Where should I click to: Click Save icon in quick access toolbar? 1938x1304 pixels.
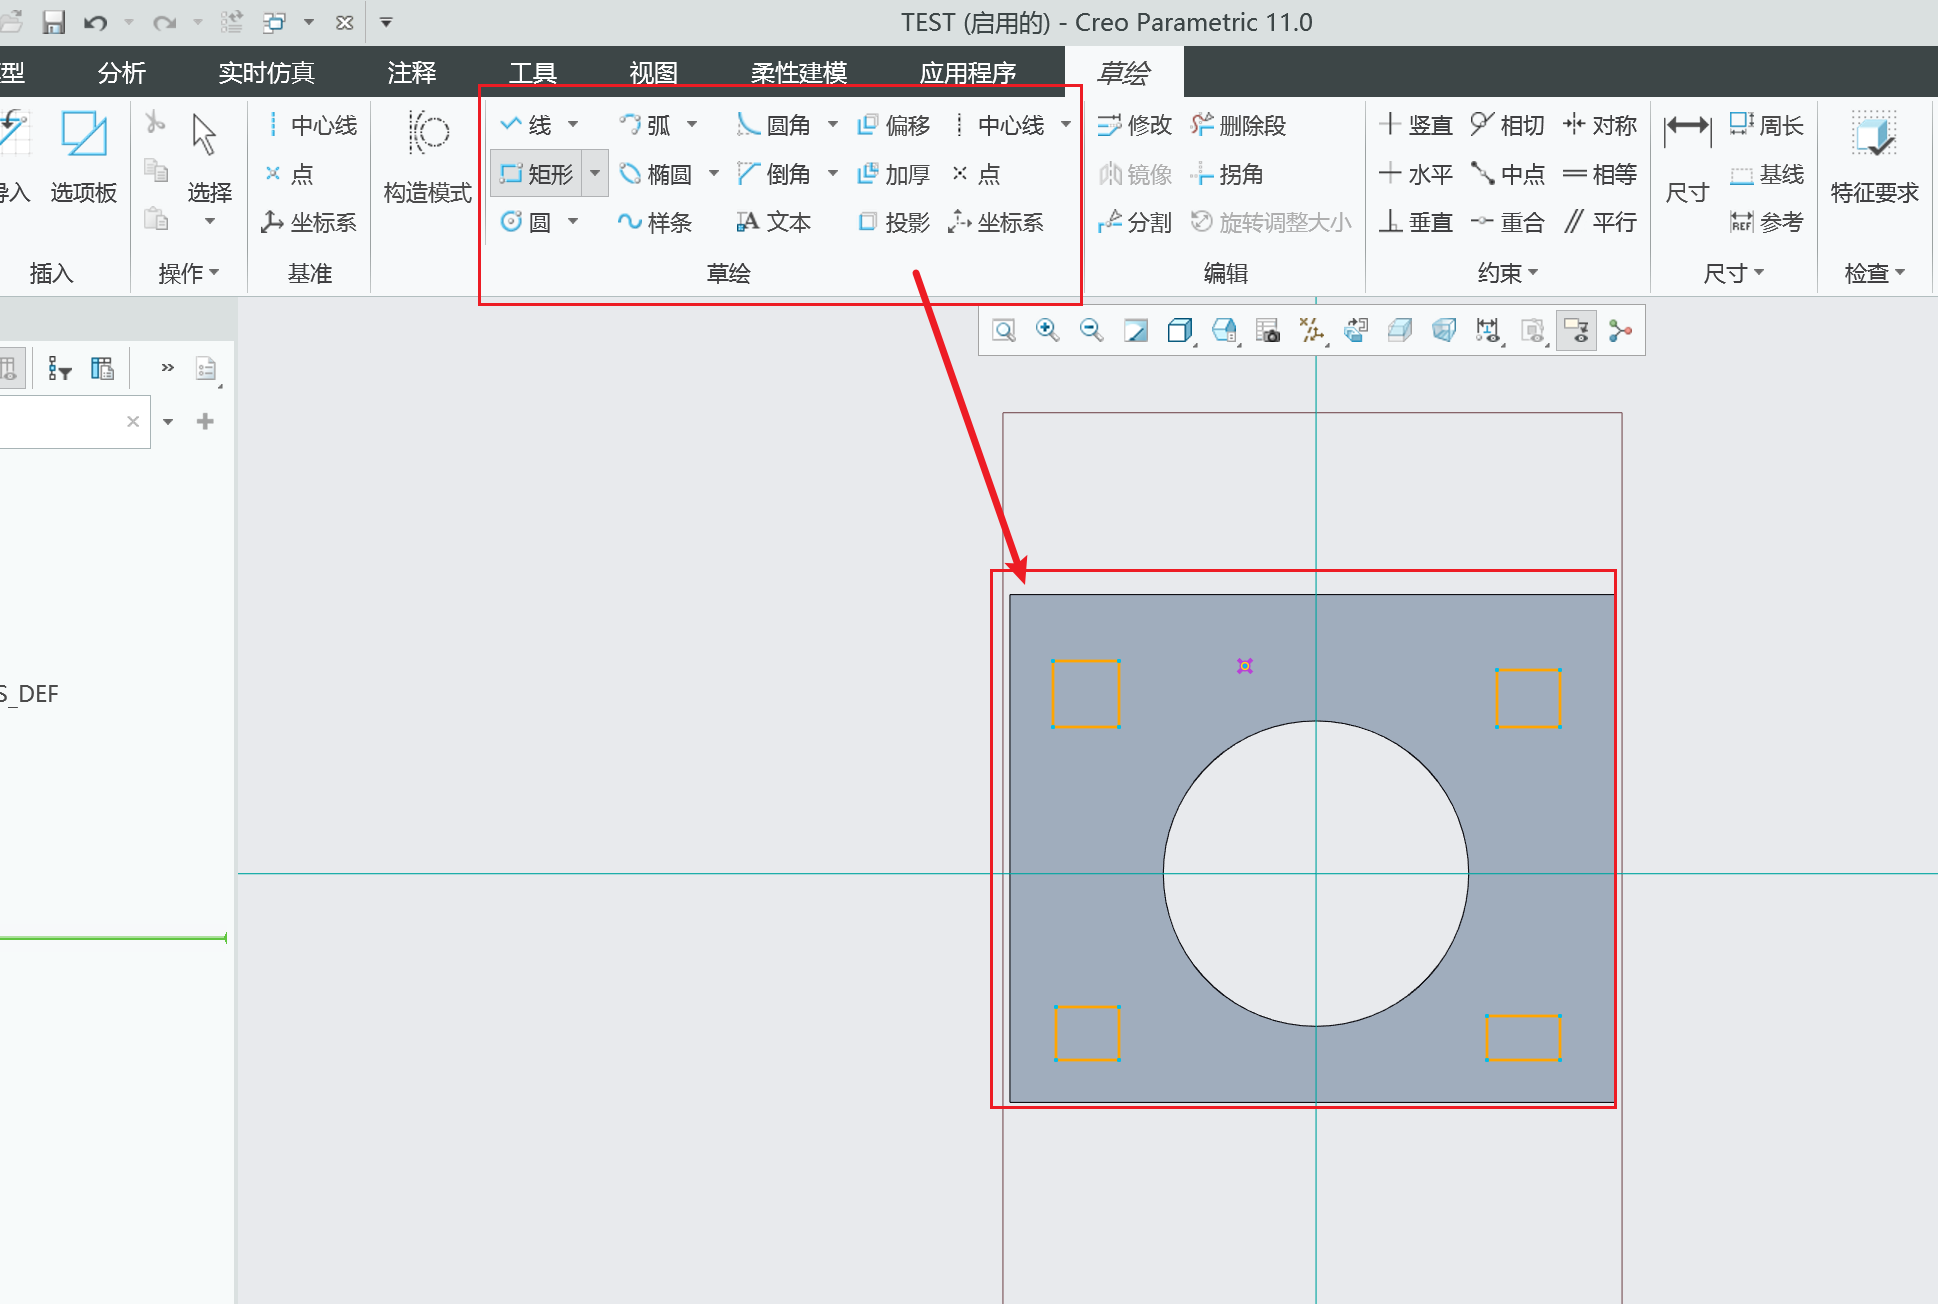(53, 22)
